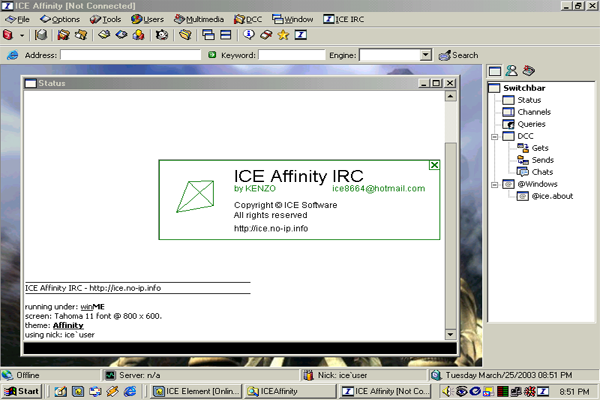Click the open folder icon after cat face
600x400 pixels.
(185, 35)
